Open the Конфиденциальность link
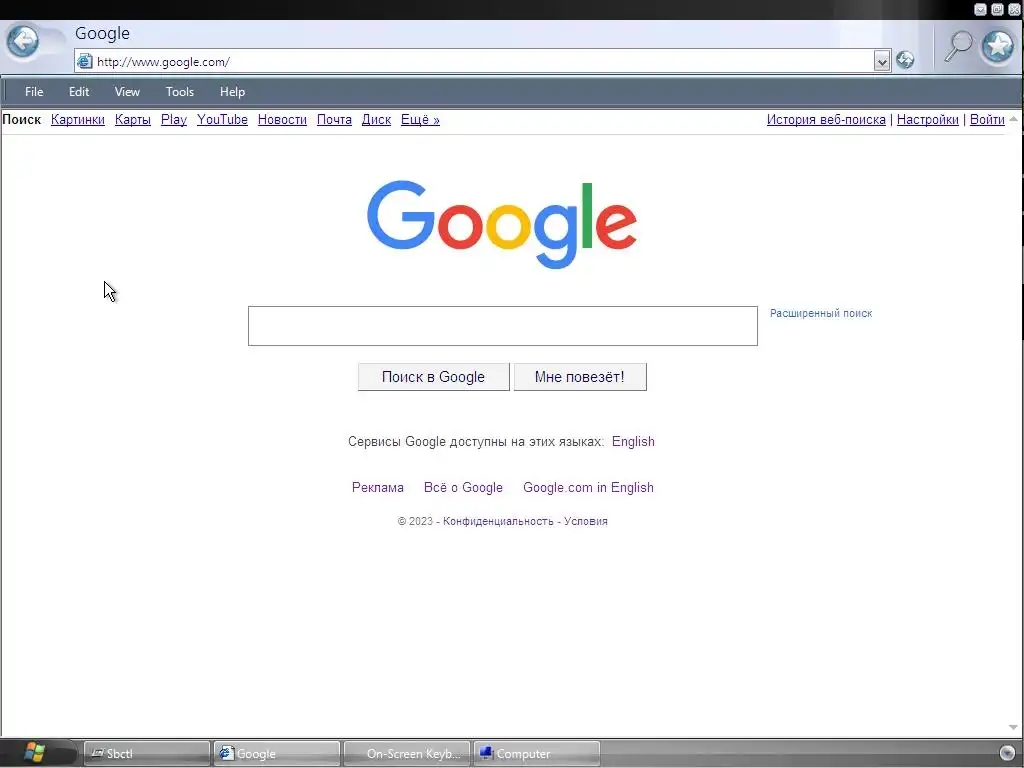The height and width of the screenshot is (768, 1024). tap(498, 521)
